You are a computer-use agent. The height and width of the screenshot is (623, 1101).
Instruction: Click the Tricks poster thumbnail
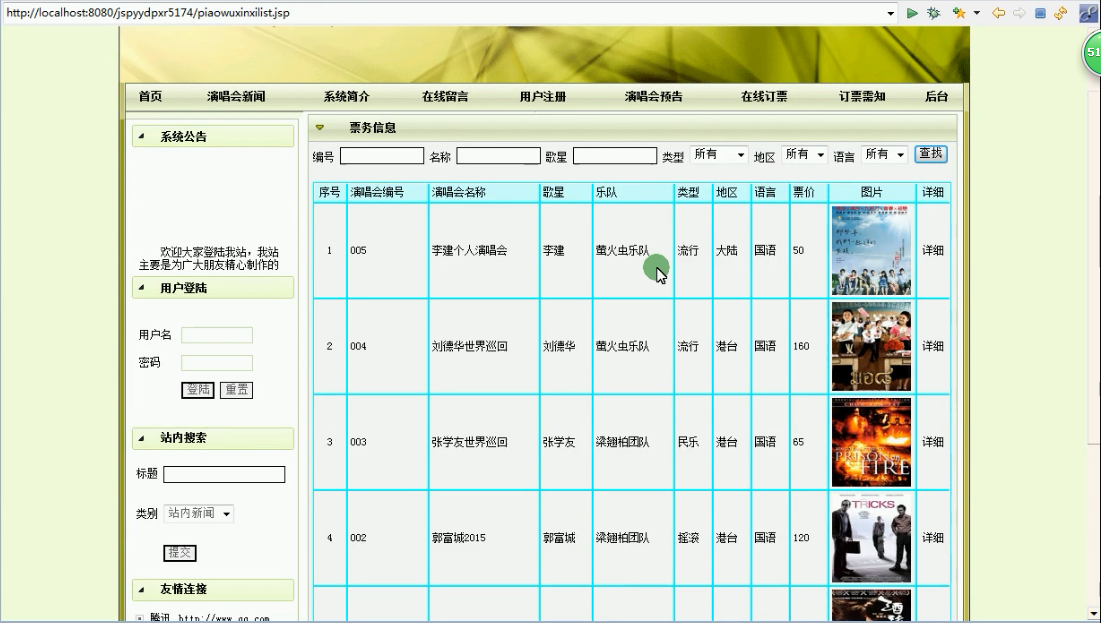(x=871, y=538)
